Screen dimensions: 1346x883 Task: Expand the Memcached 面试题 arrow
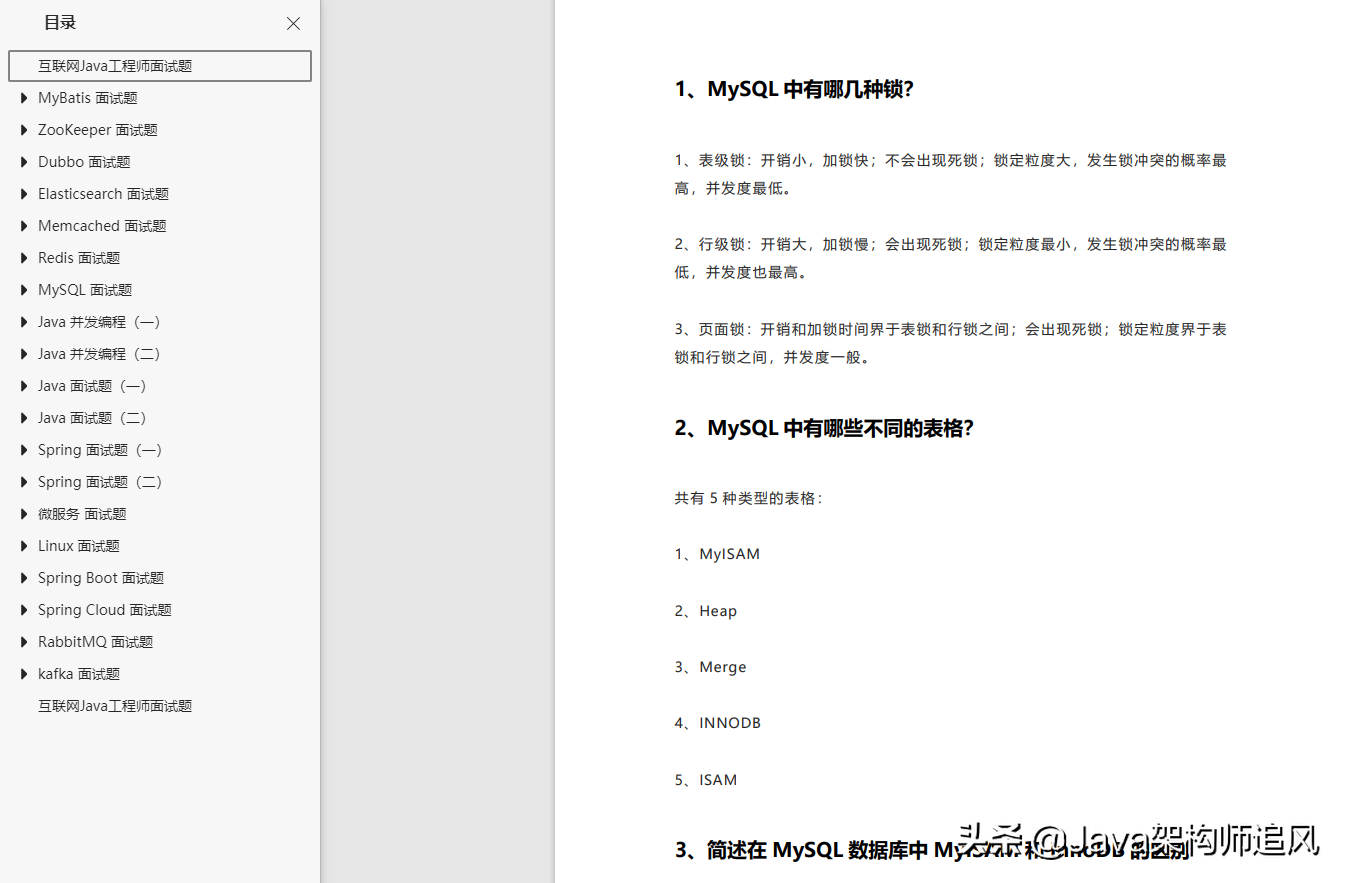click(24, 226)
